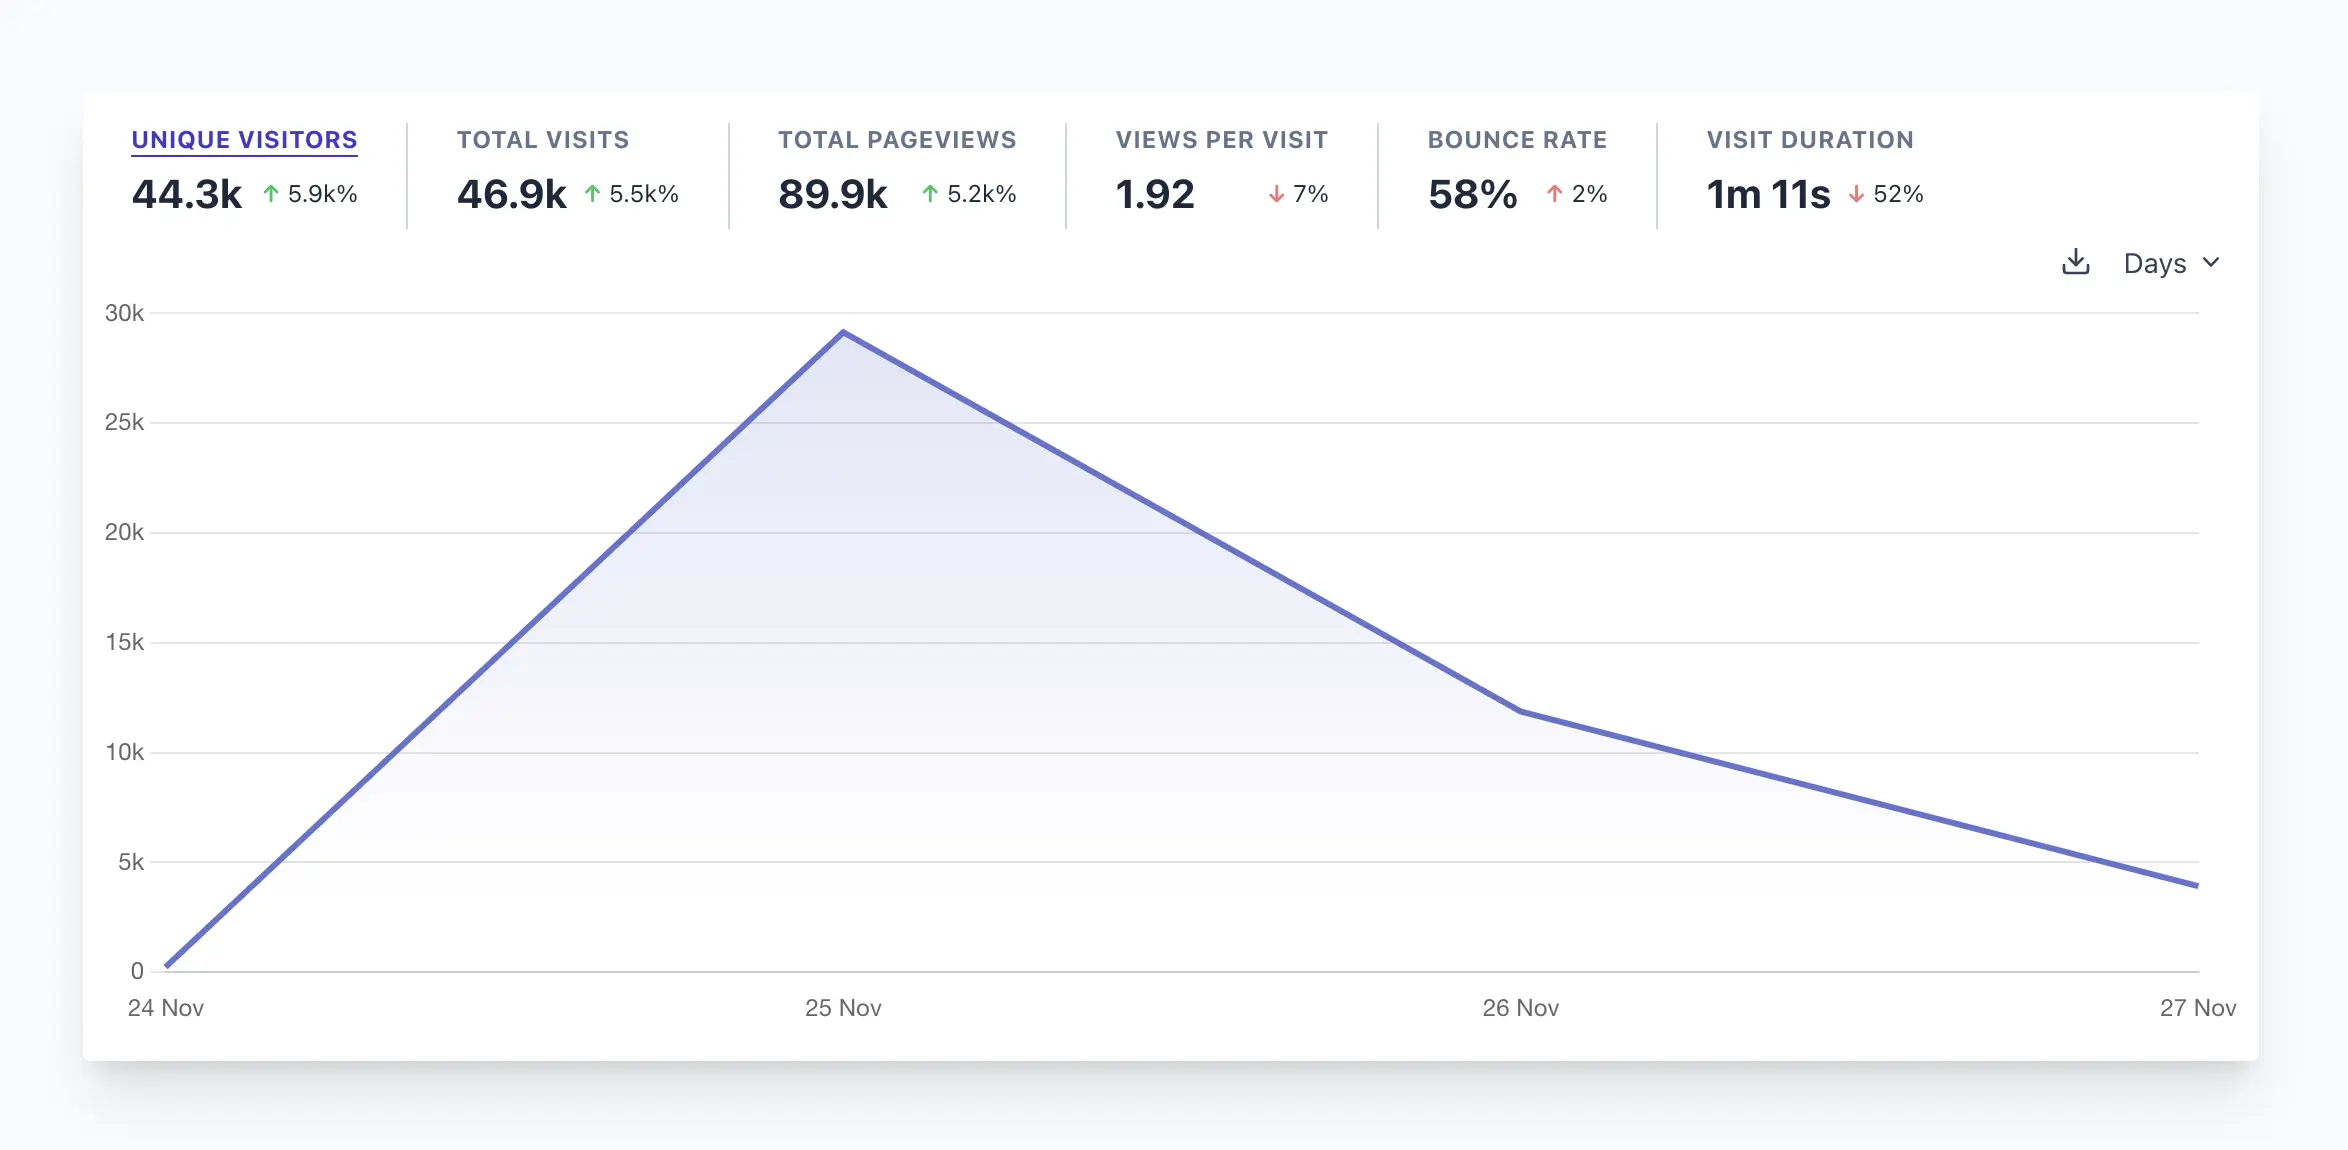Click the 24 Nov x-axis label
This screenshot has width=2348, height=1150.
click(x=166, y=1008)
